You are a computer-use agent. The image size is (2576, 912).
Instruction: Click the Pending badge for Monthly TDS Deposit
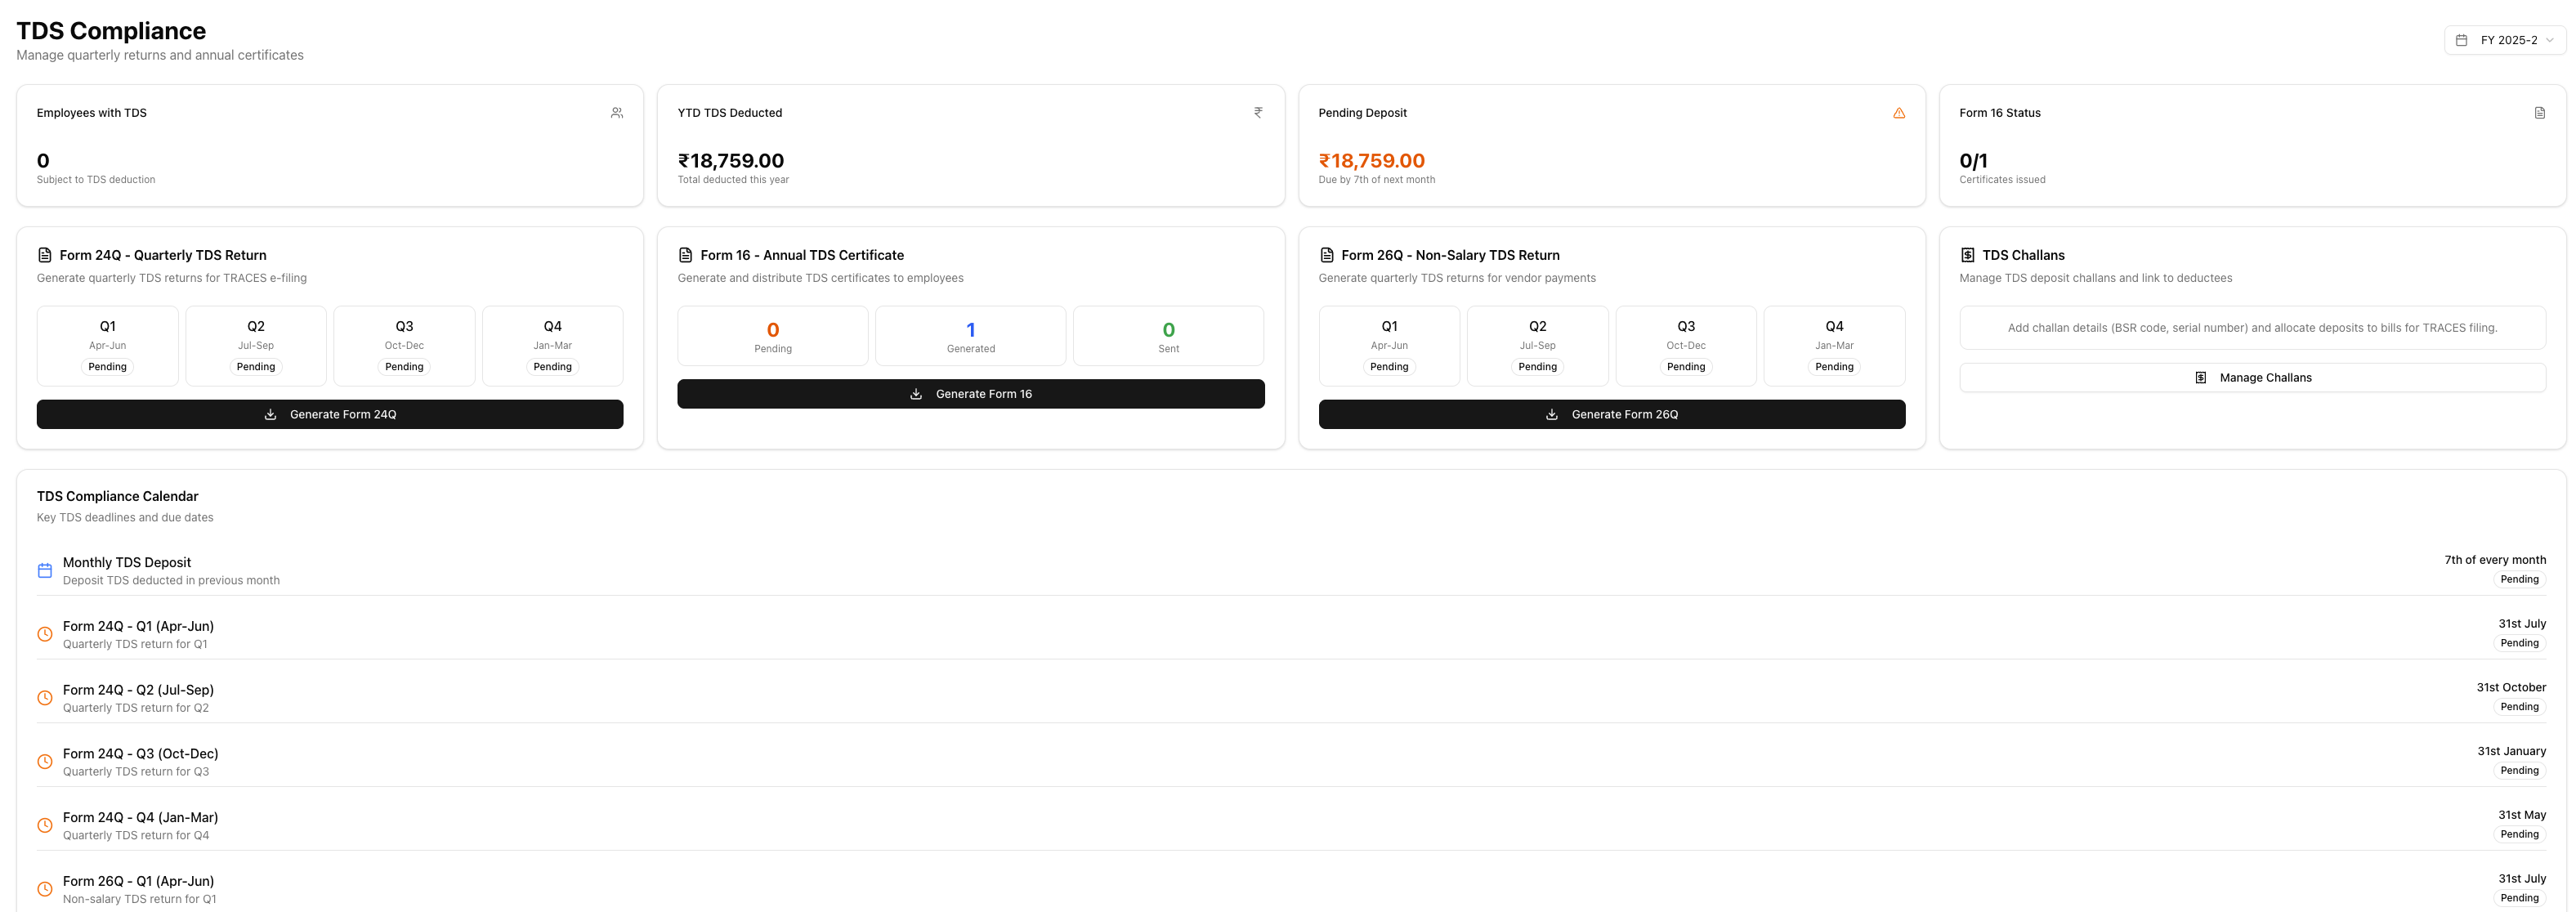[x=2519, y=580]
